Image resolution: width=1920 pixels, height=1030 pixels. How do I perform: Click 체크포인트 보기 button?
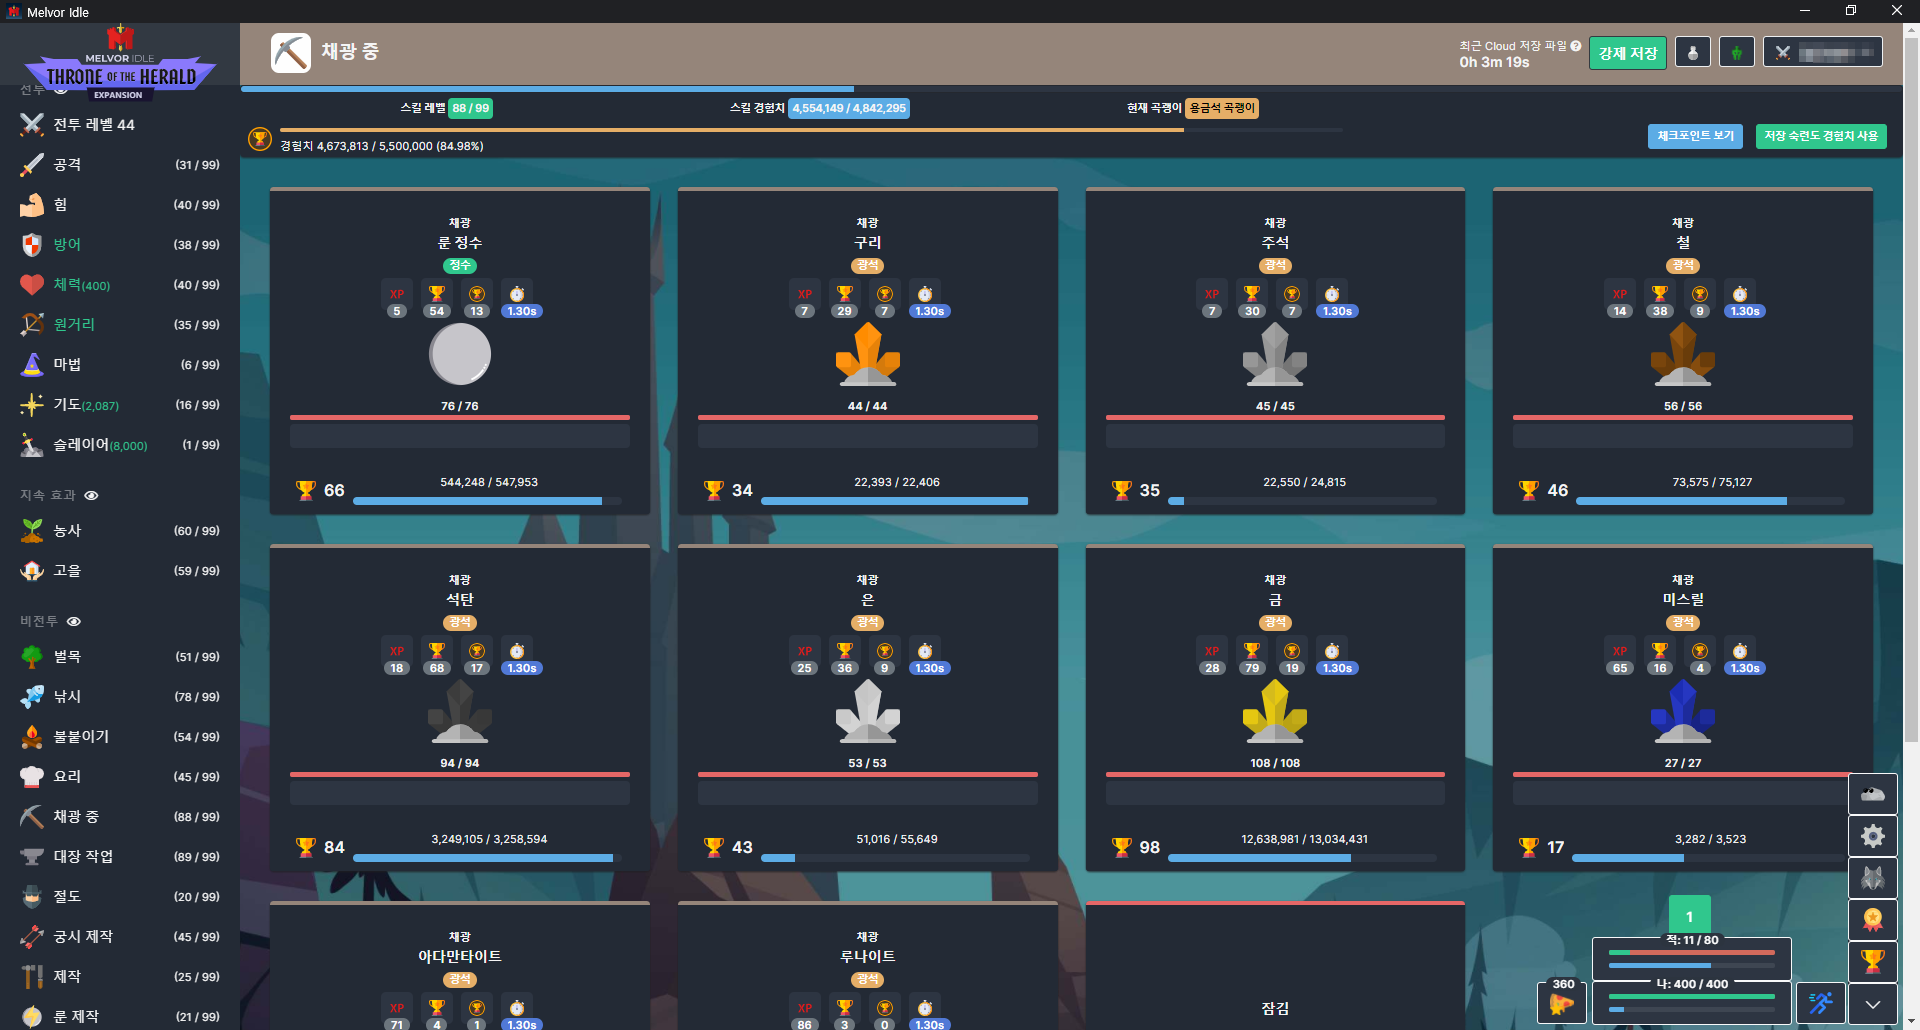[1696, 136]
